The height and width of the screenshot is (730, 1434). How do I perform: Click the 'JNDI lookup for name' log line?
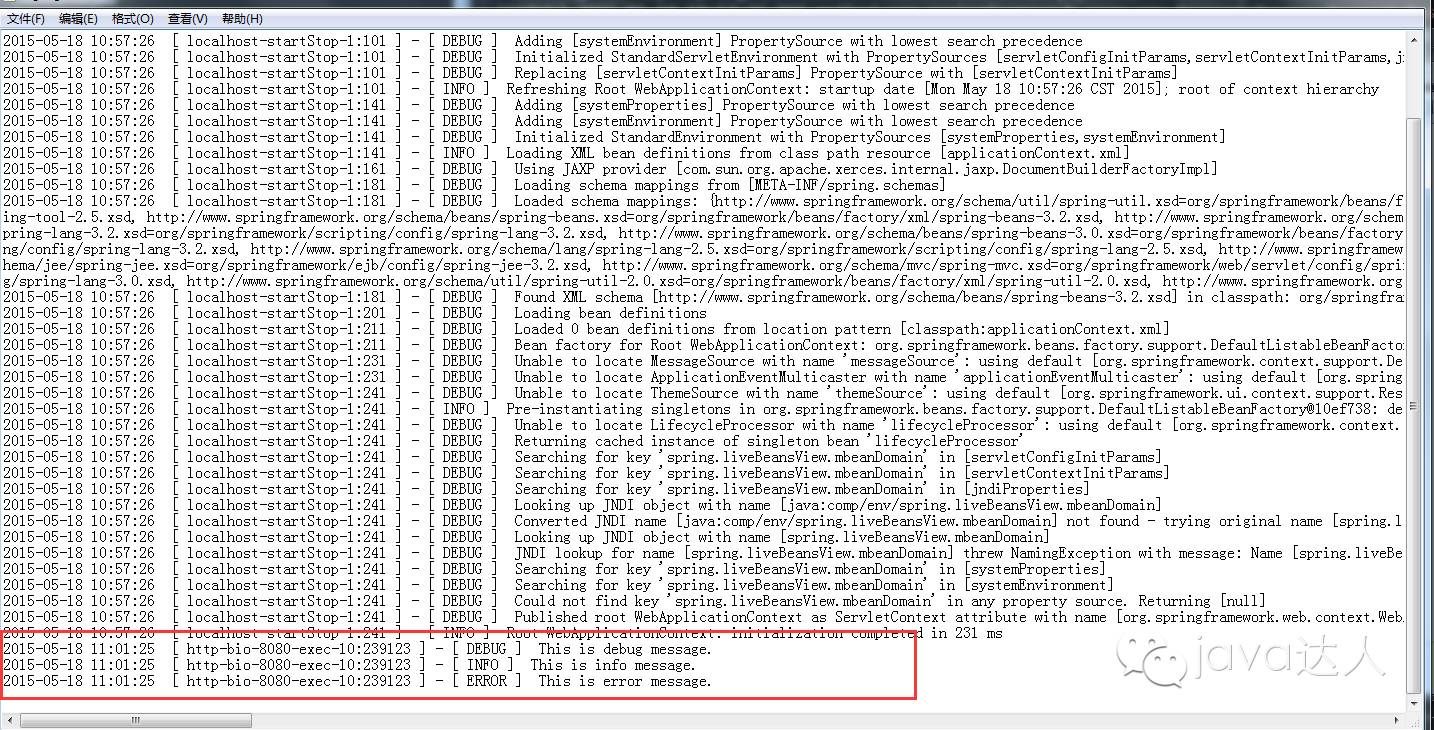tap(703, 553)
